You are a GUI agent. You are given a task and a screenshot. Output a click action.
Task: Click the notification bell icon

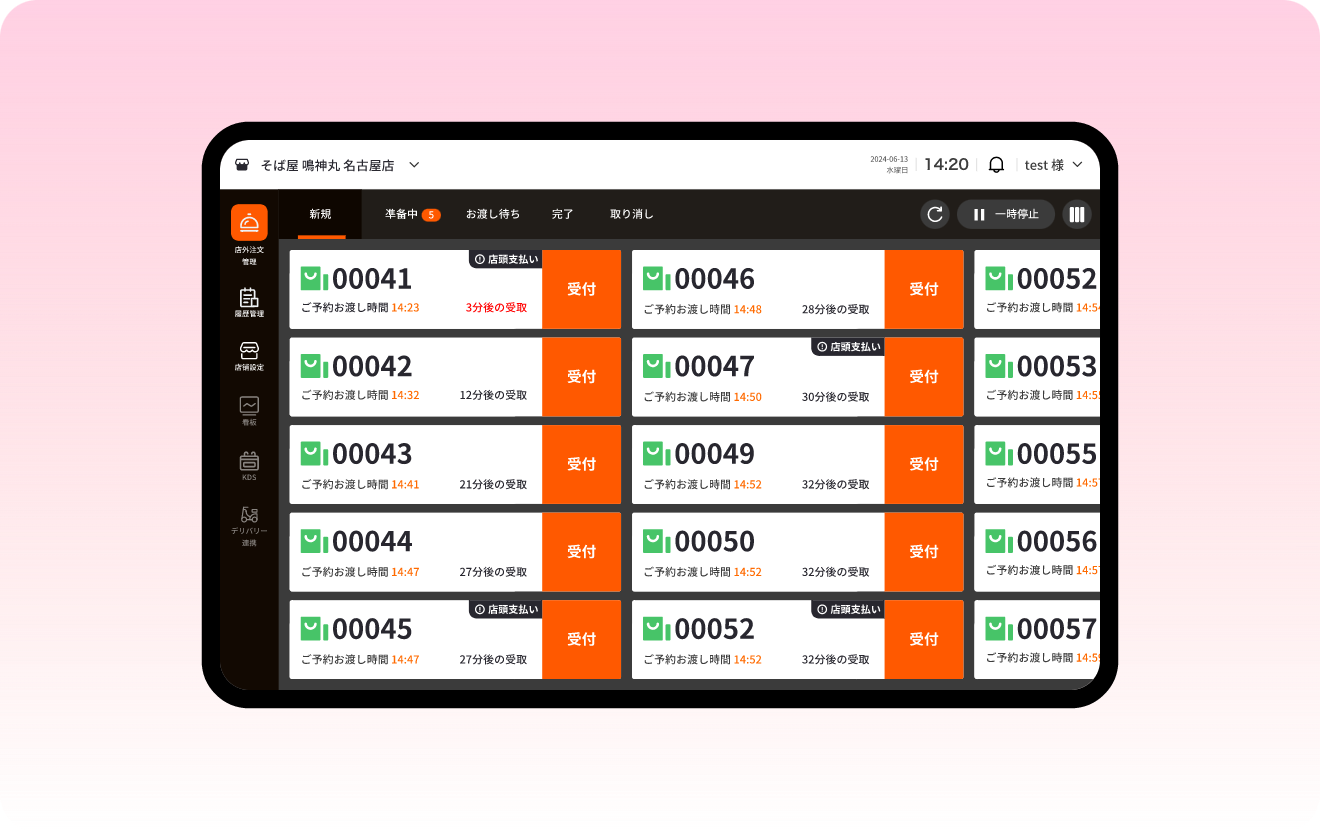pyautogui.click(x=996, y=165)
